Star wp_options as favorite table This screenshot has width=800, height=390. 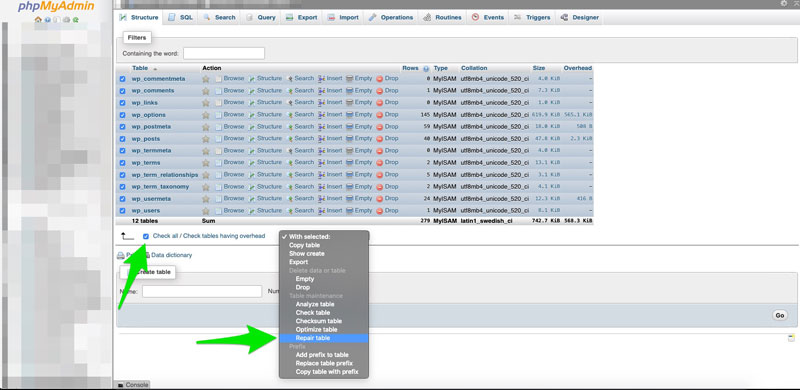[x=206, y=115]
